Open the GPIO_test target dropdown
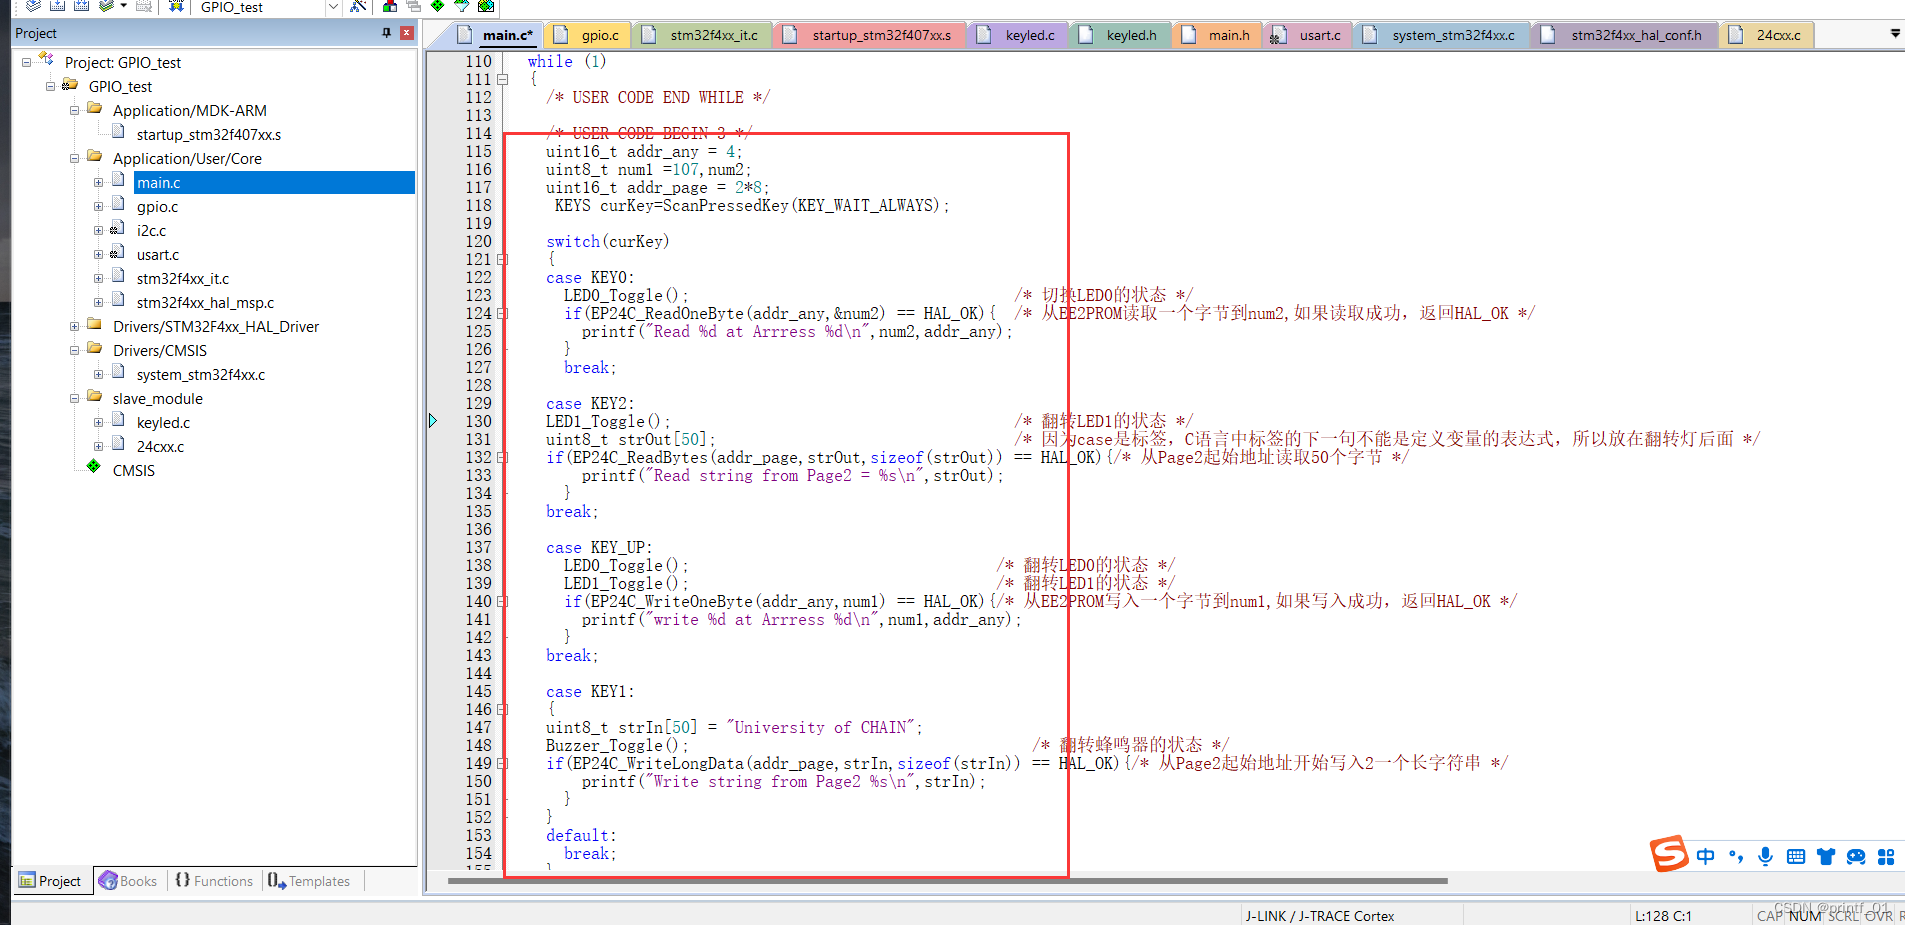Screen dimensions: 1905x925 333,7
